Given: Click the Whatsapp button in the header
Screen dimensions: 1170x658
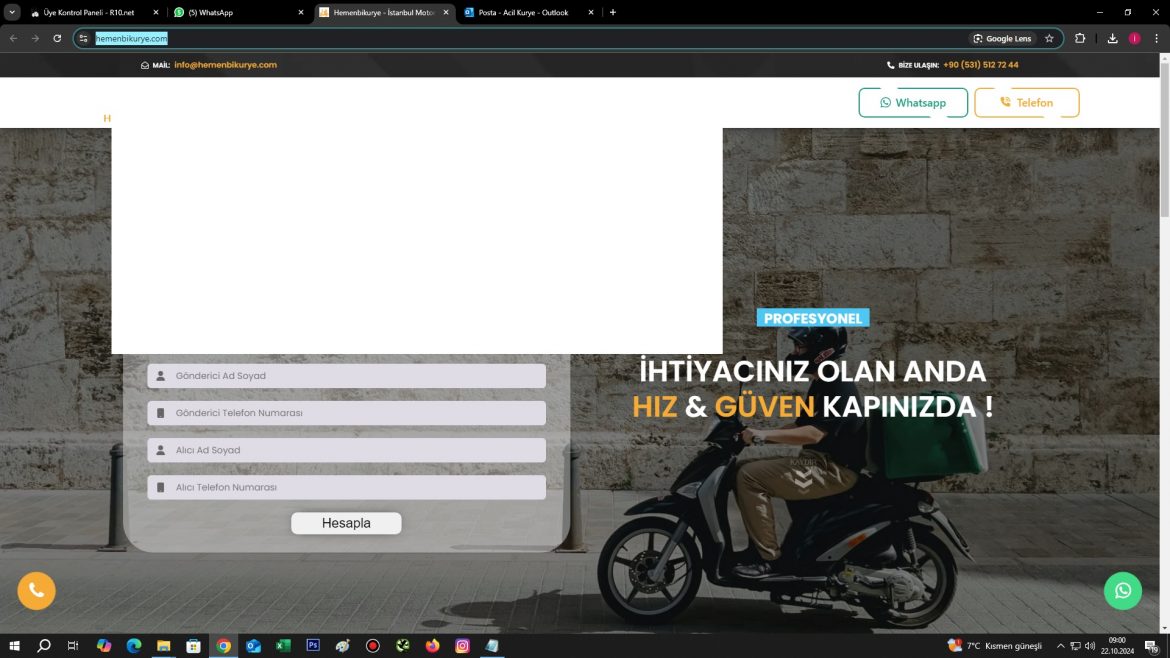Looking at the screenshot, I should point(912,103).
